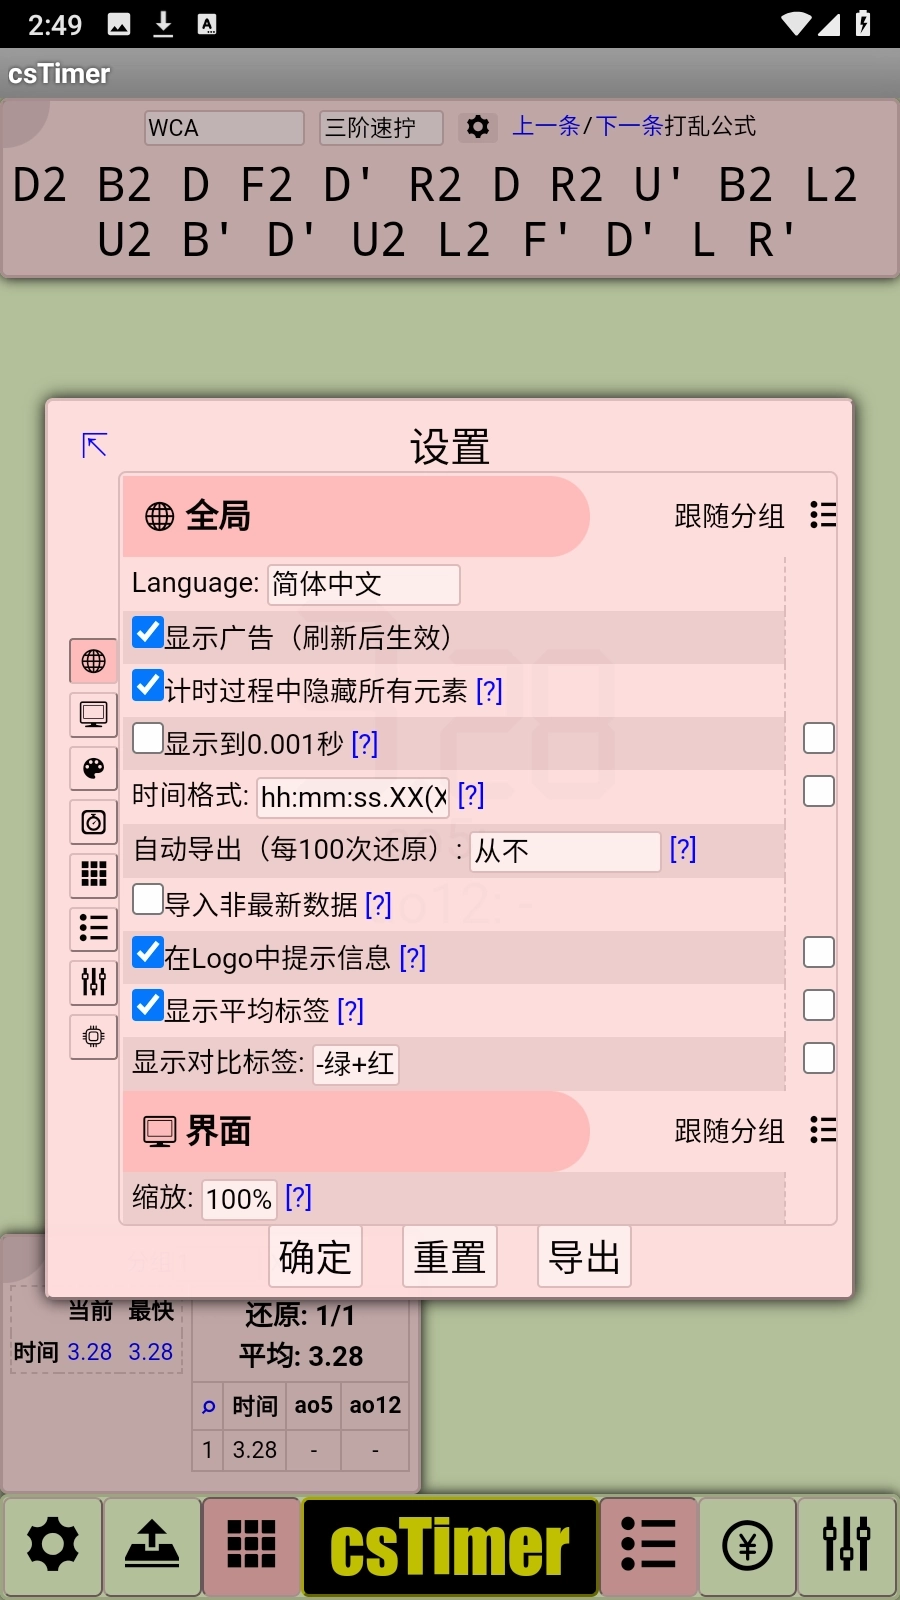
Task: Open the tools sliders settings icon
Action: click(x=93, y=983)
